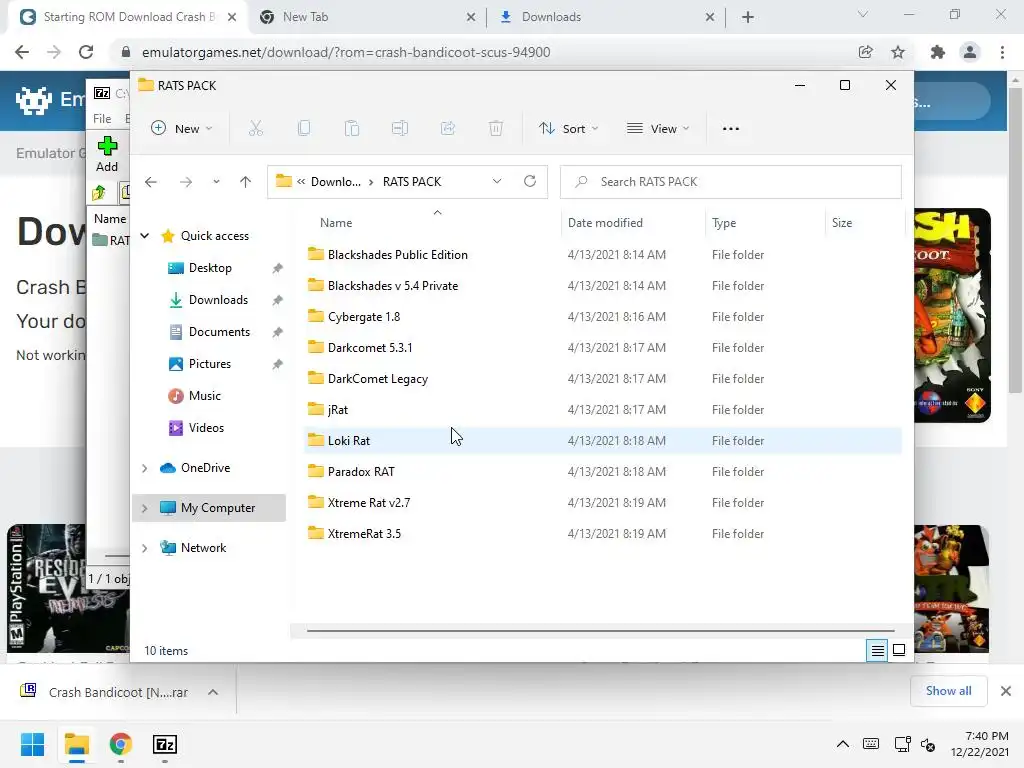Screen dimensions: 1024x768
Task: Select Pictures in the navigation pane
Action: tap(210, 364)
